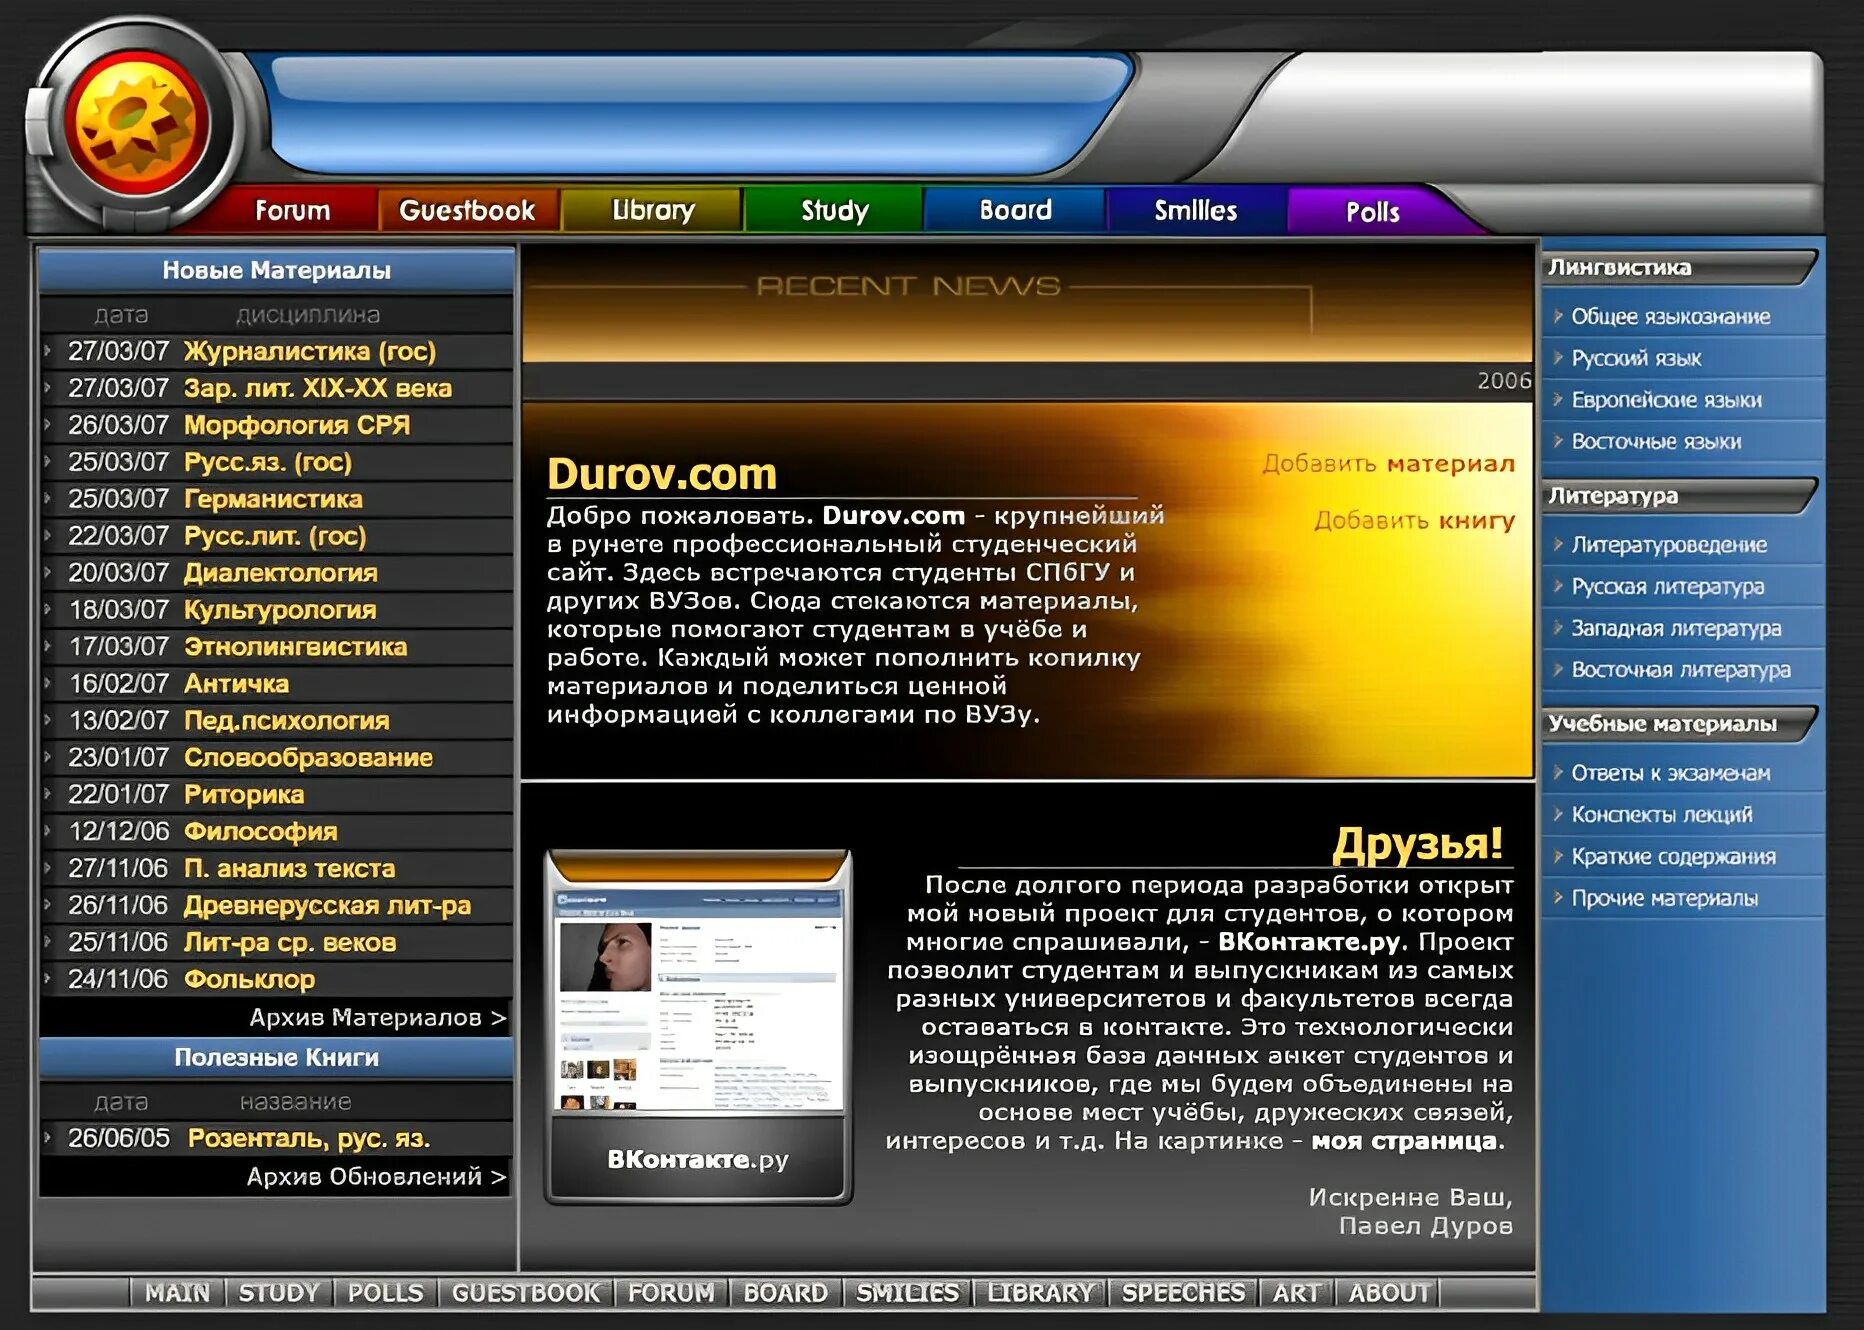
Task: Open Философия material
Action: tap(261, 832)
